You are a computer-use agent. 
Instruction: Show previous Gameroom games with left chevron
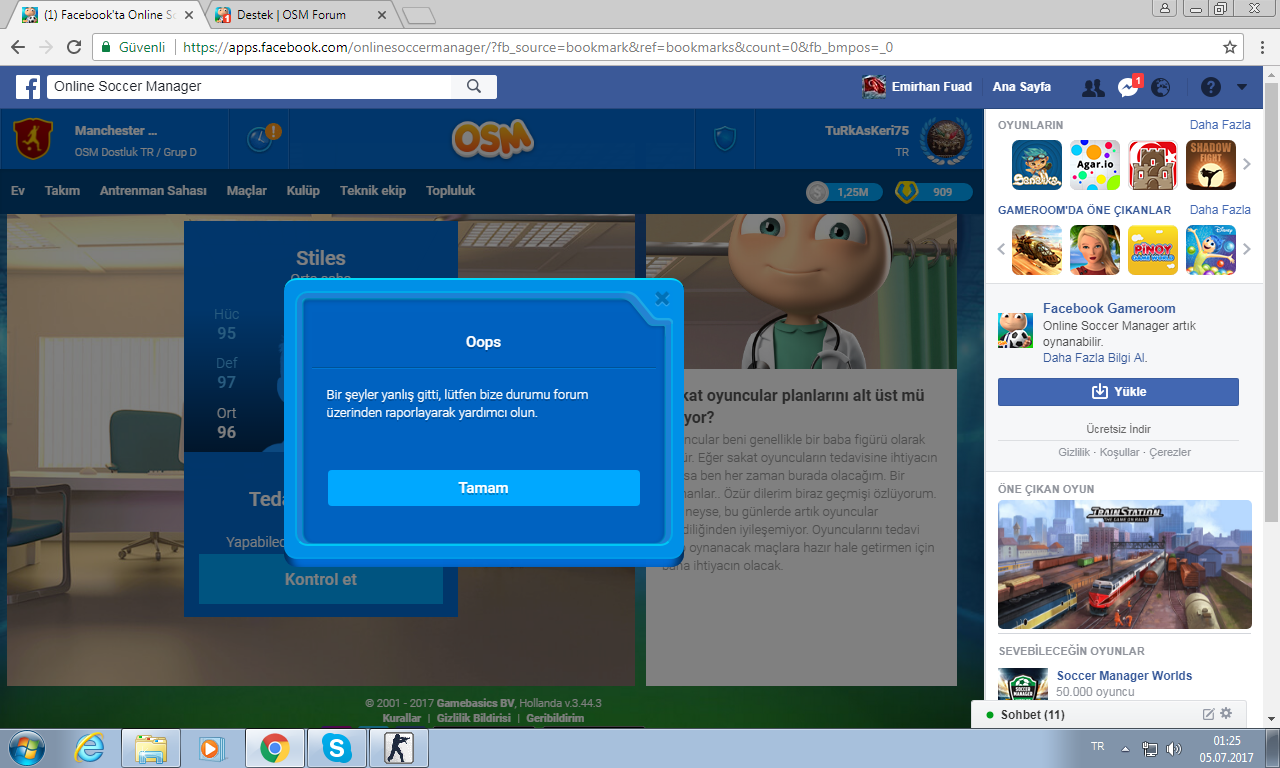(1002, 249)
